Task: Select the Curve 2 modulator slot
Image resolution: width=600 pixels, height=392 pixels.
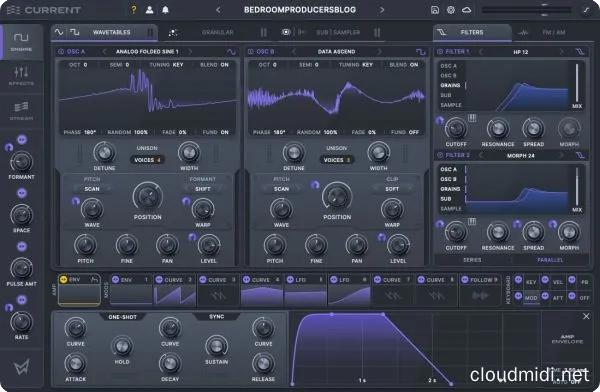Action: (174, 290)
